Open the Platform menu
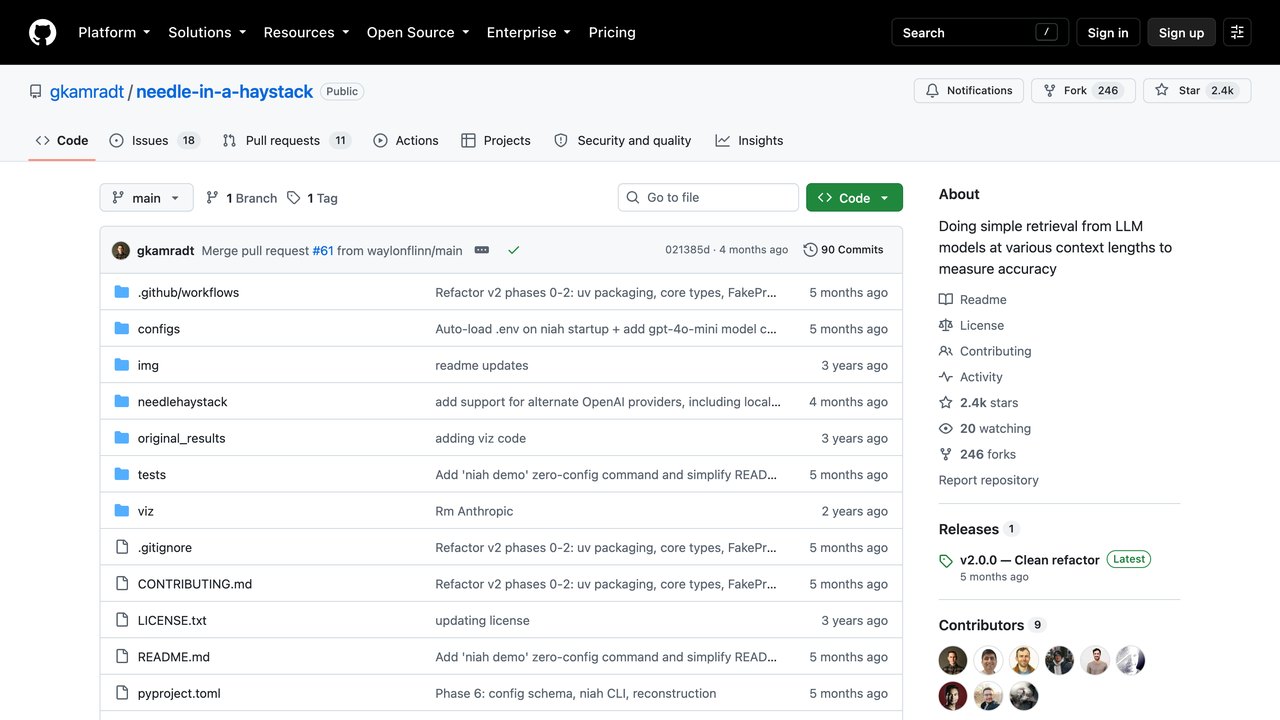This screenshot has height=720, width=1280. 114,32
